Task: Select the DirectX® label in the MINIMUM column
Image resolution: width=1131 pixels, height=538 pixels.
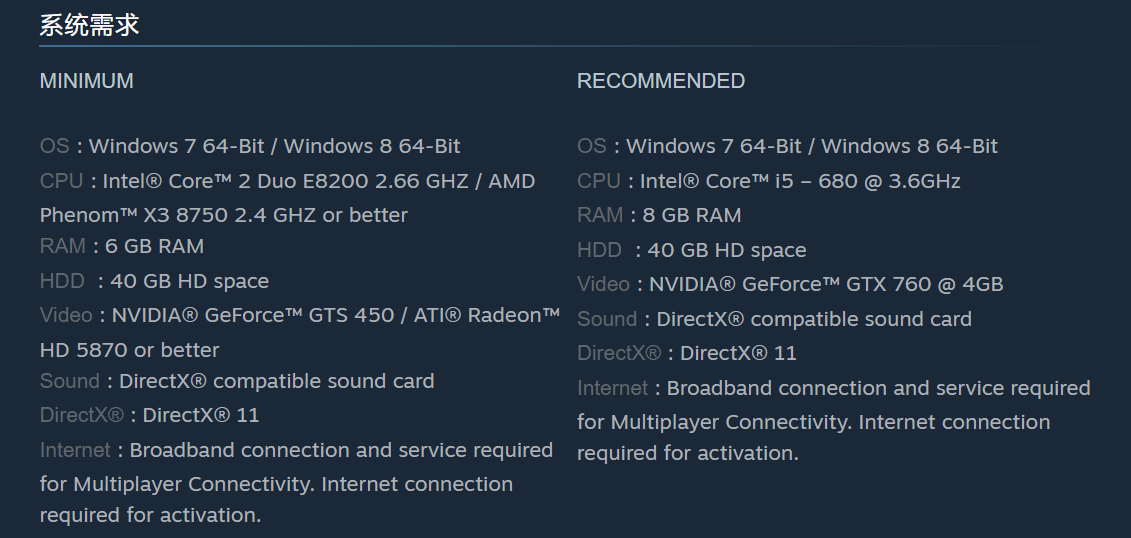Action: tap(81, 415)
